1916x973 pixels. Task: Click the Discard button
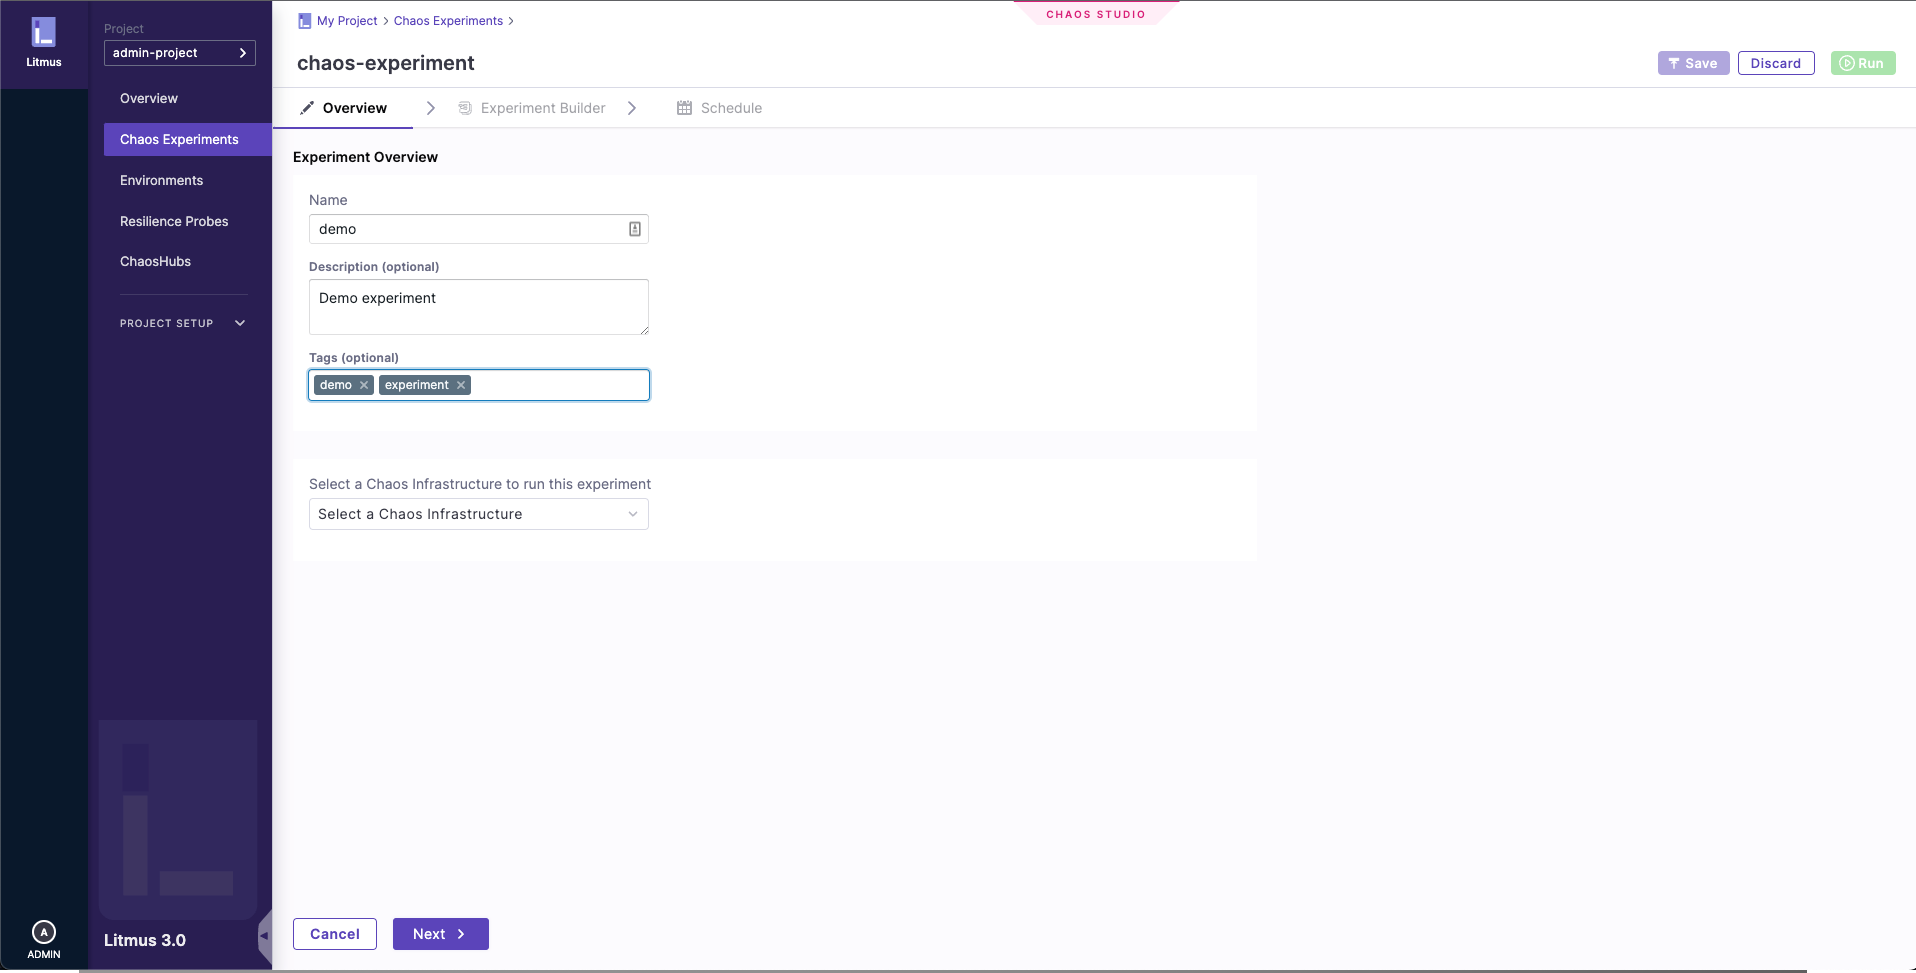click(x=1775, y=62)
